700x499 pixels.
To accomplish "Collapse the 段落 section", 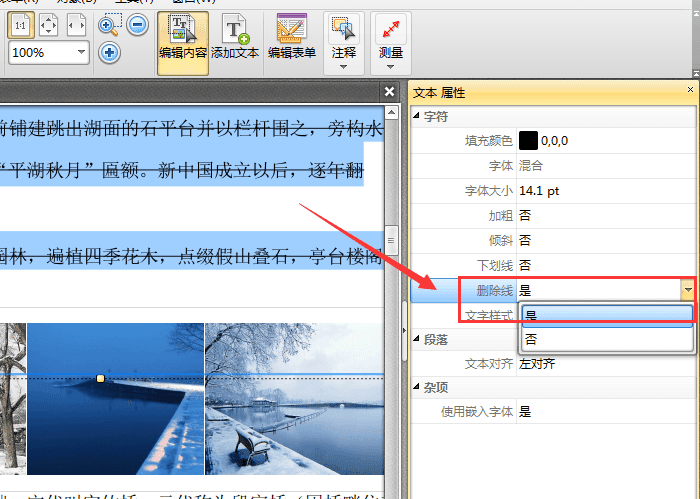I will (417, 338).
